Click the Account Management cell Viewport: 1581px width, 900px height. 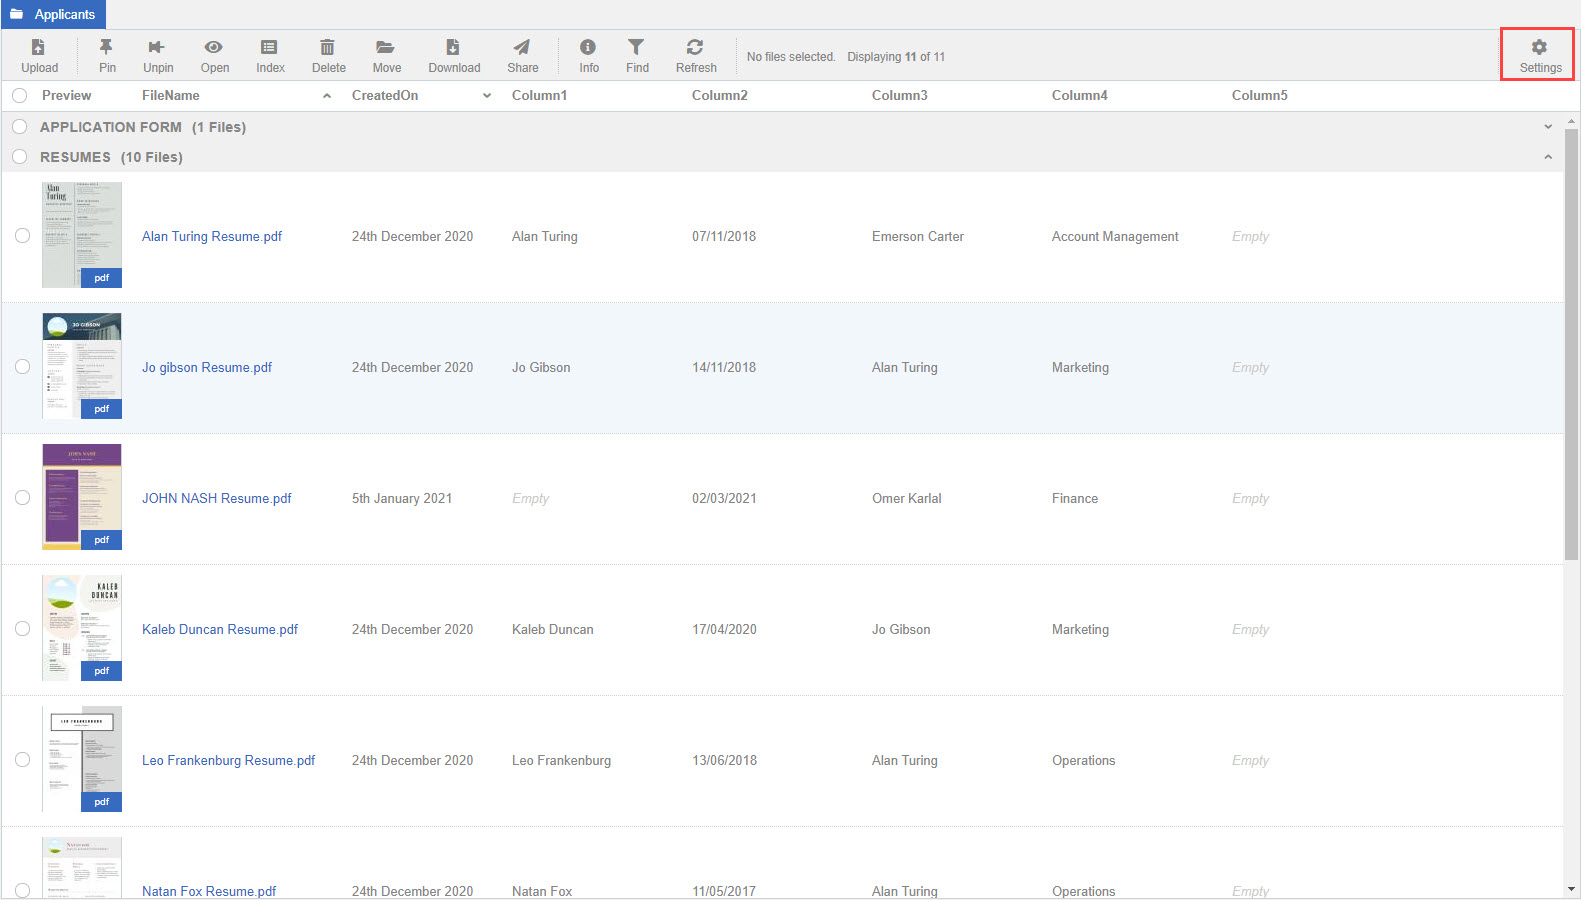(x=1115, y=236)
